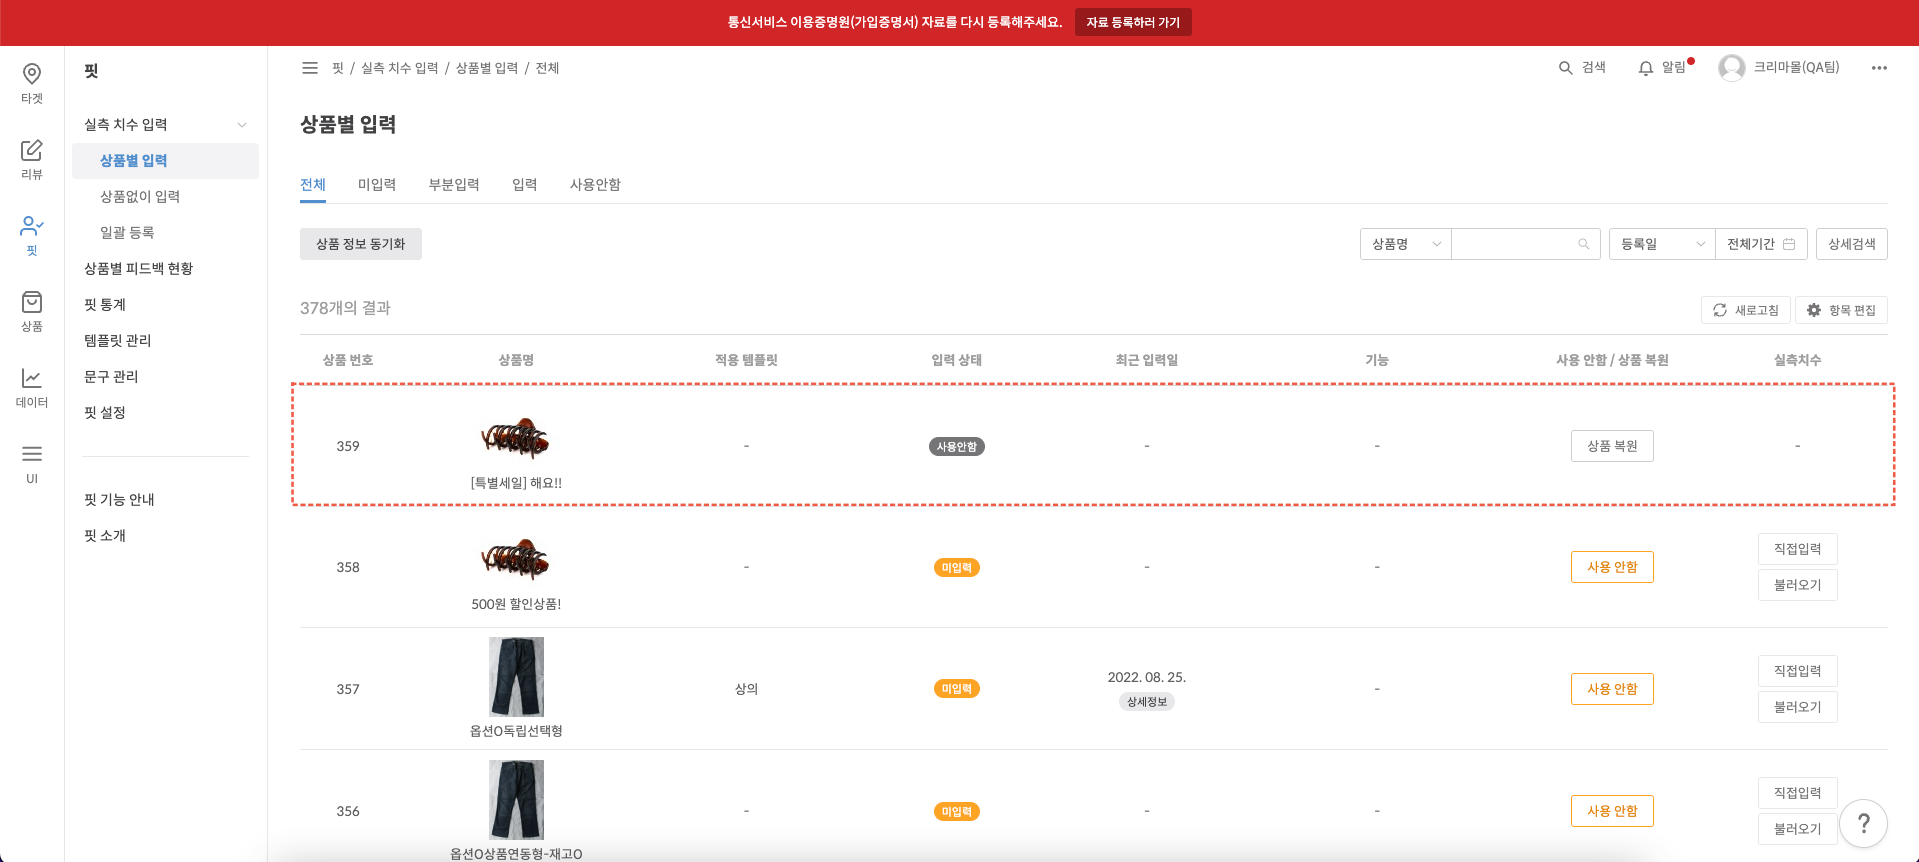This screenshot has width=1919, height=862.
Task: Open notifications bell 알림
Action: click(x=1664, y=68)
